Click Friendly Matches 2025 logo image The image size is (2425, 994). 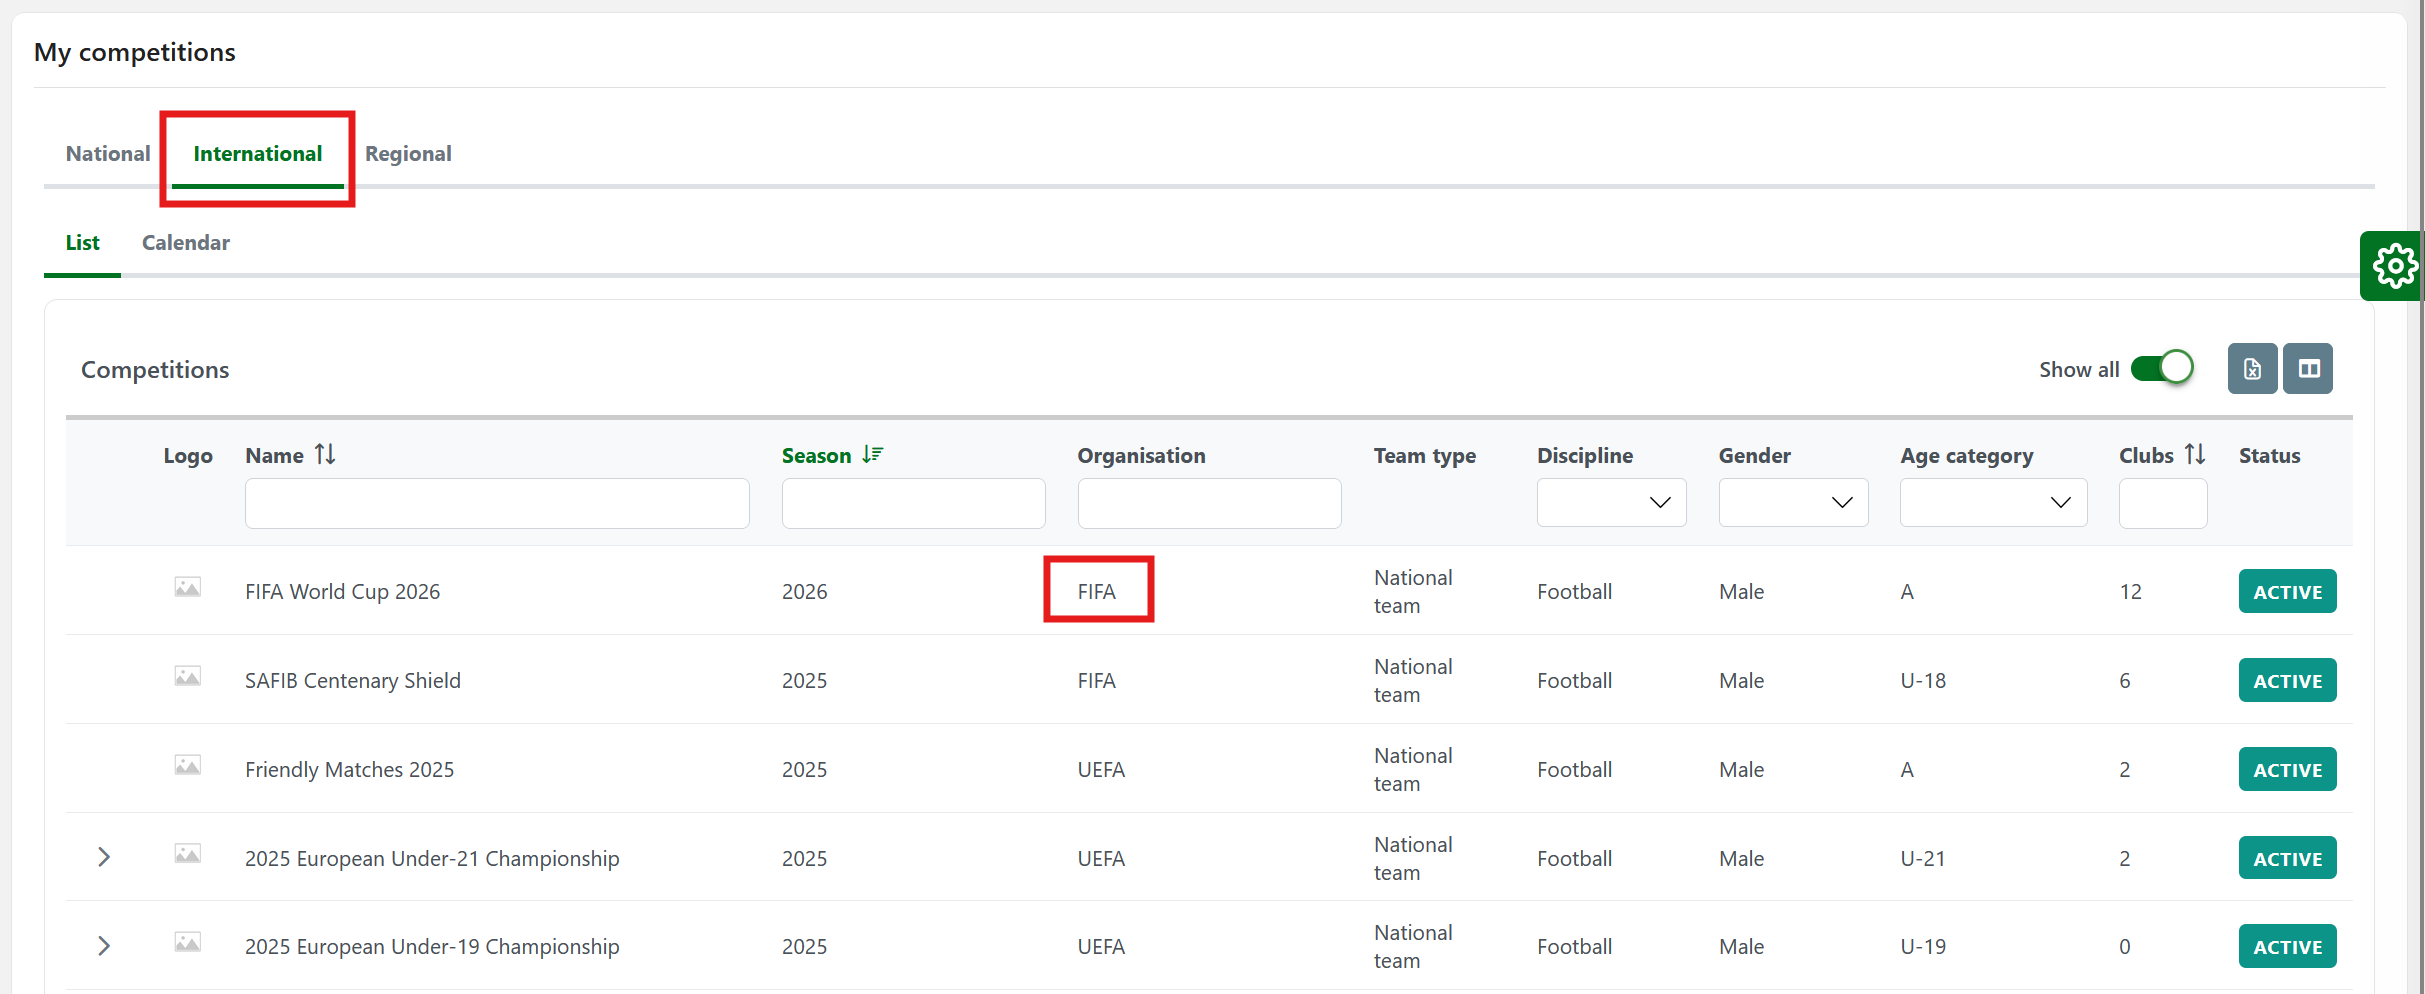click(x=187, y=766)
